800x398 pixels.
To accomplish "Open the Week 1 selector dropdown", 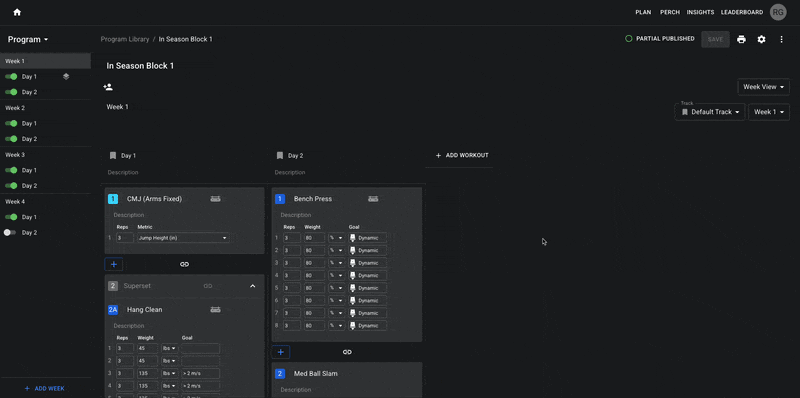I will (x=769, y=112).
